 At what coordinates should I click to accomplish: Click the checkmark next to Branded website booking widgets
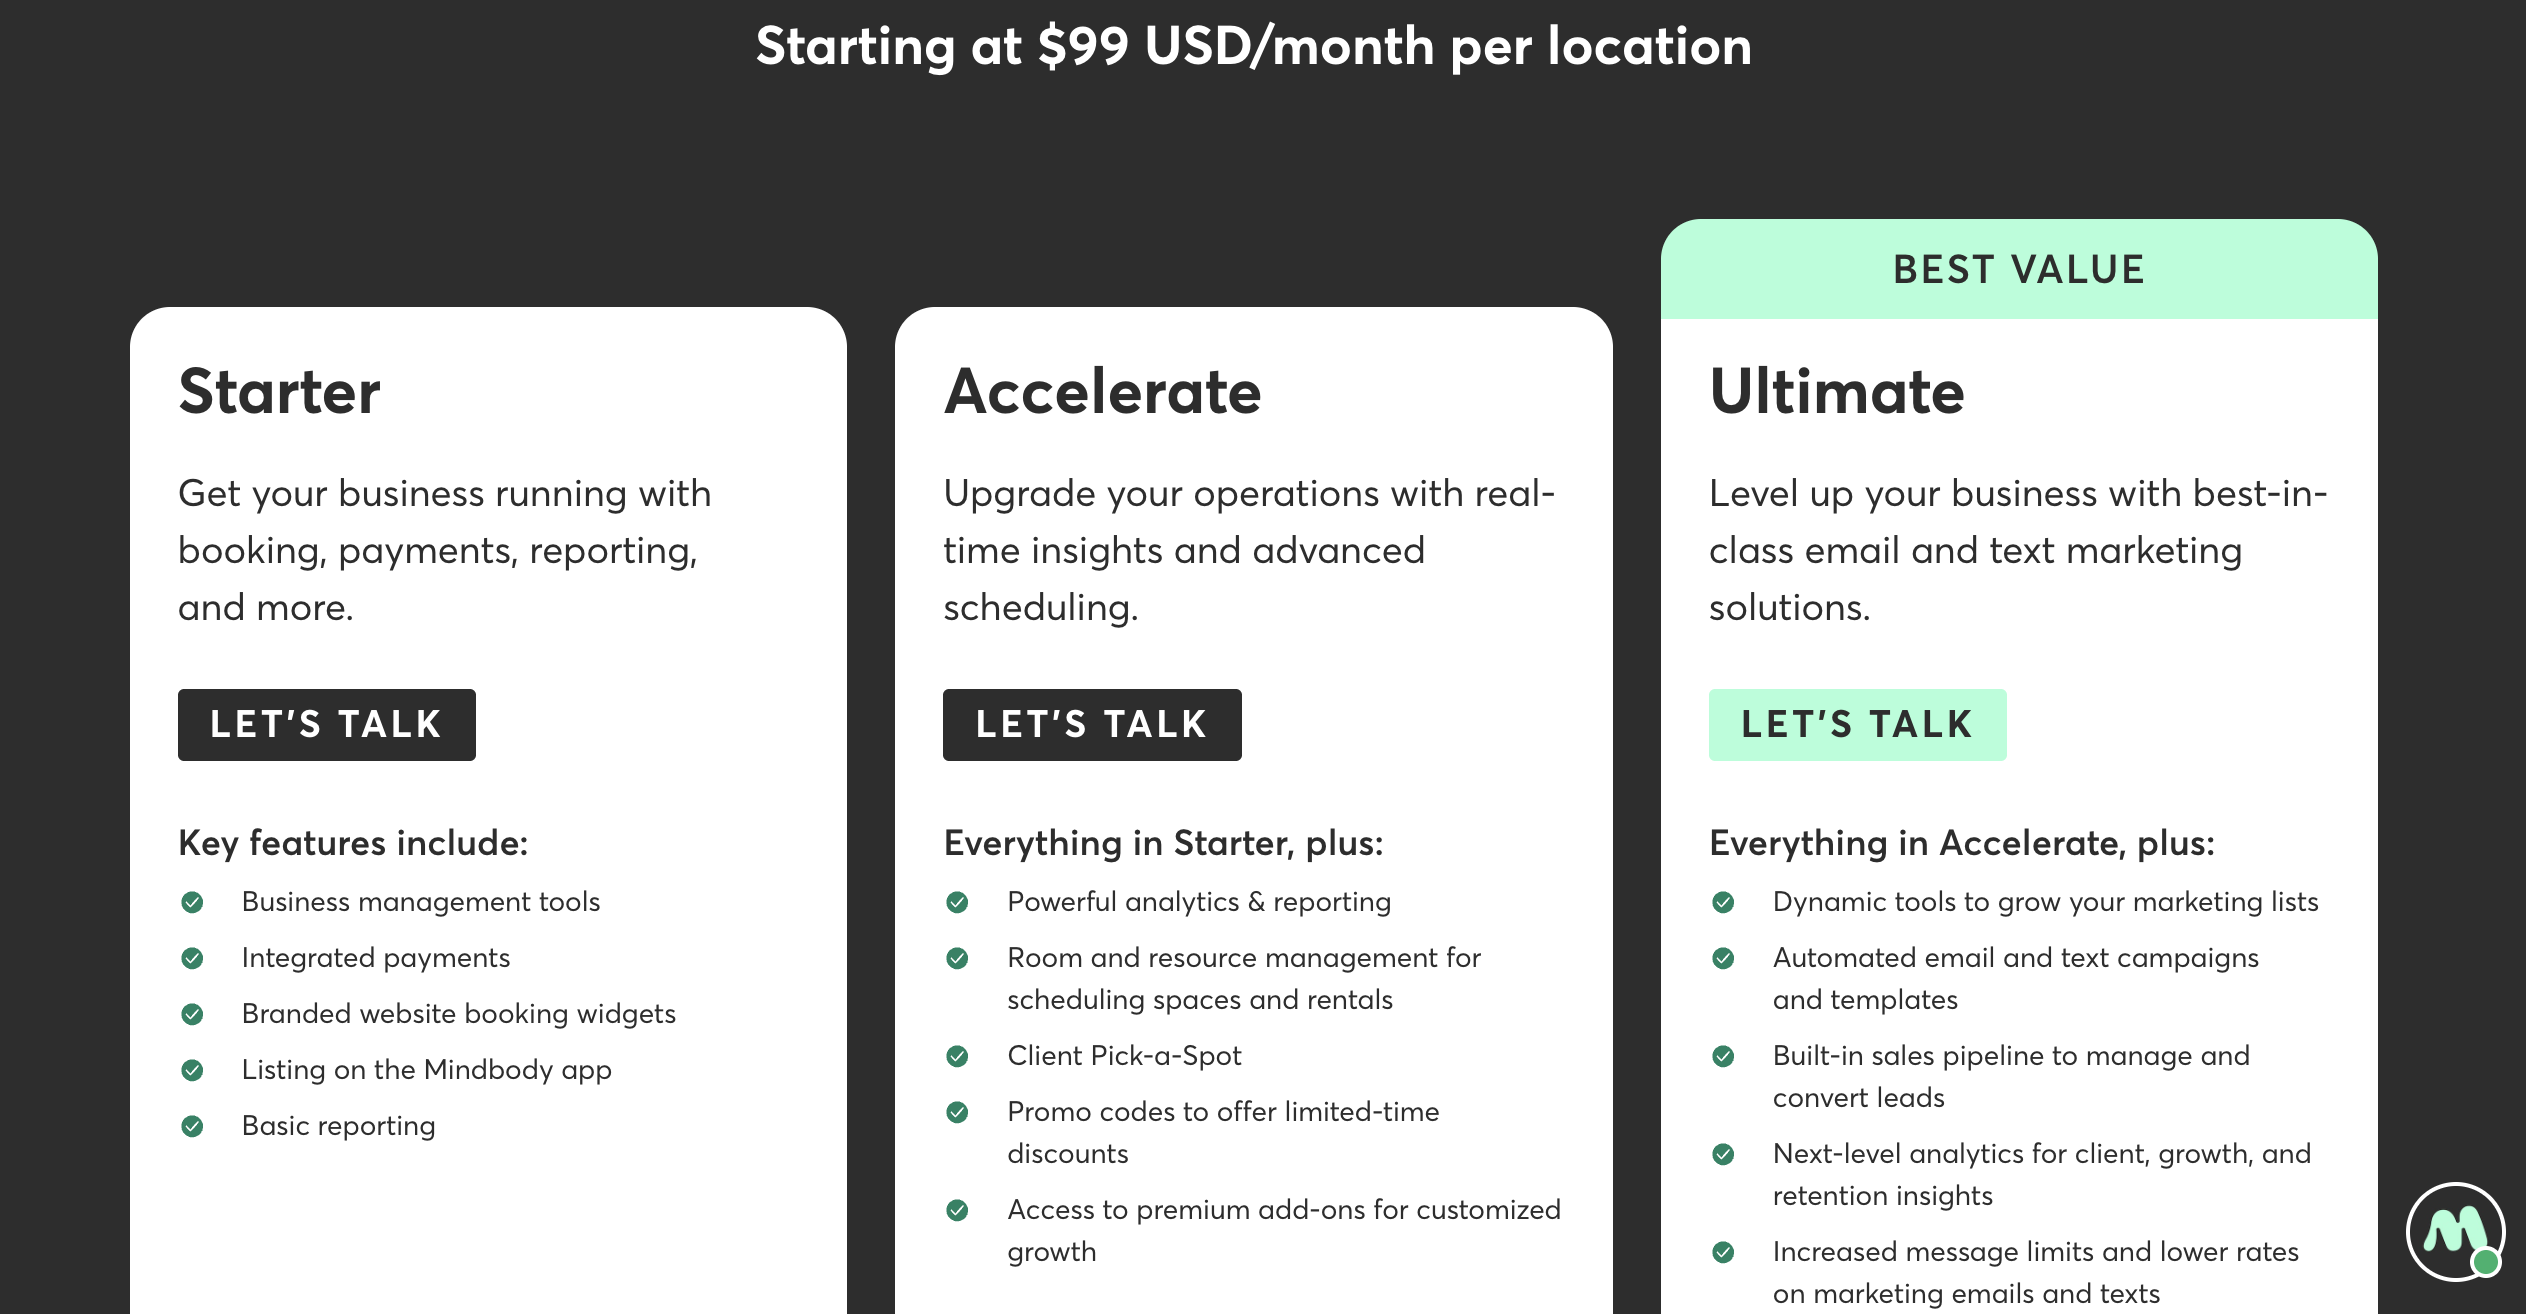tap(193, 1013)
